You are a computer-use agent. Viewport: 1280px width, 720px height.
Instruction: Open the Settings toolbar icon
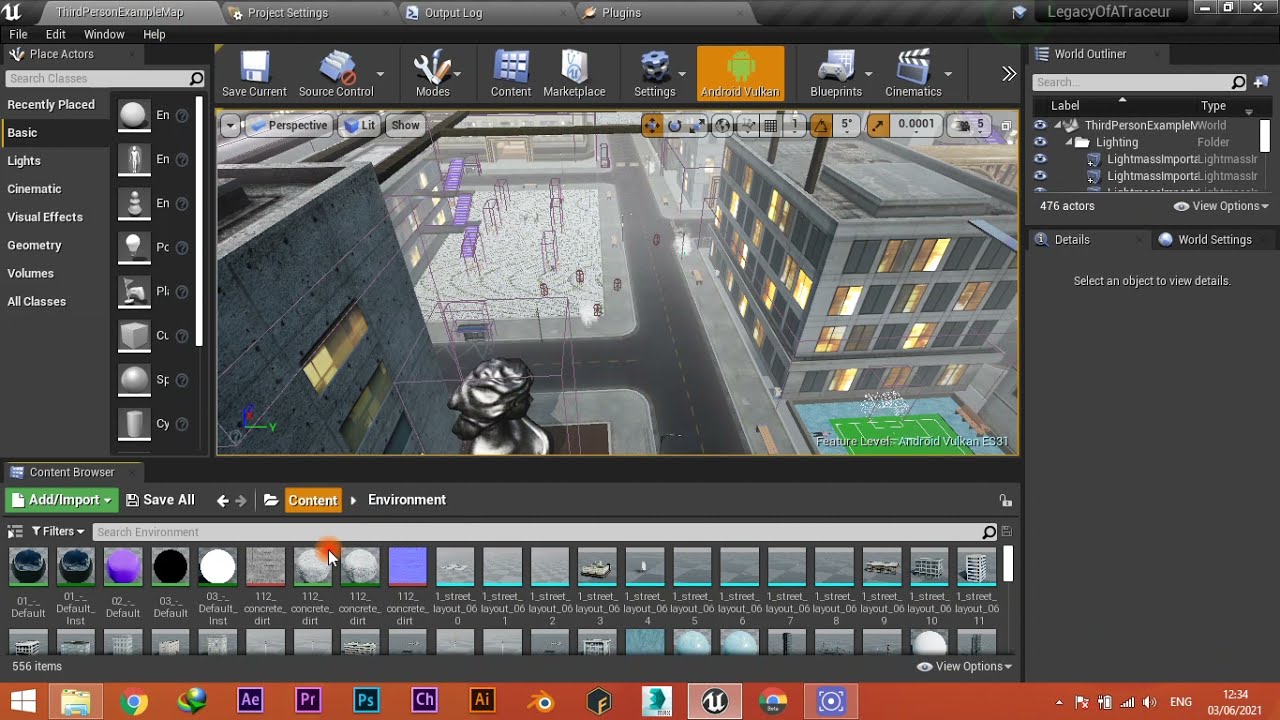point(654,74)
